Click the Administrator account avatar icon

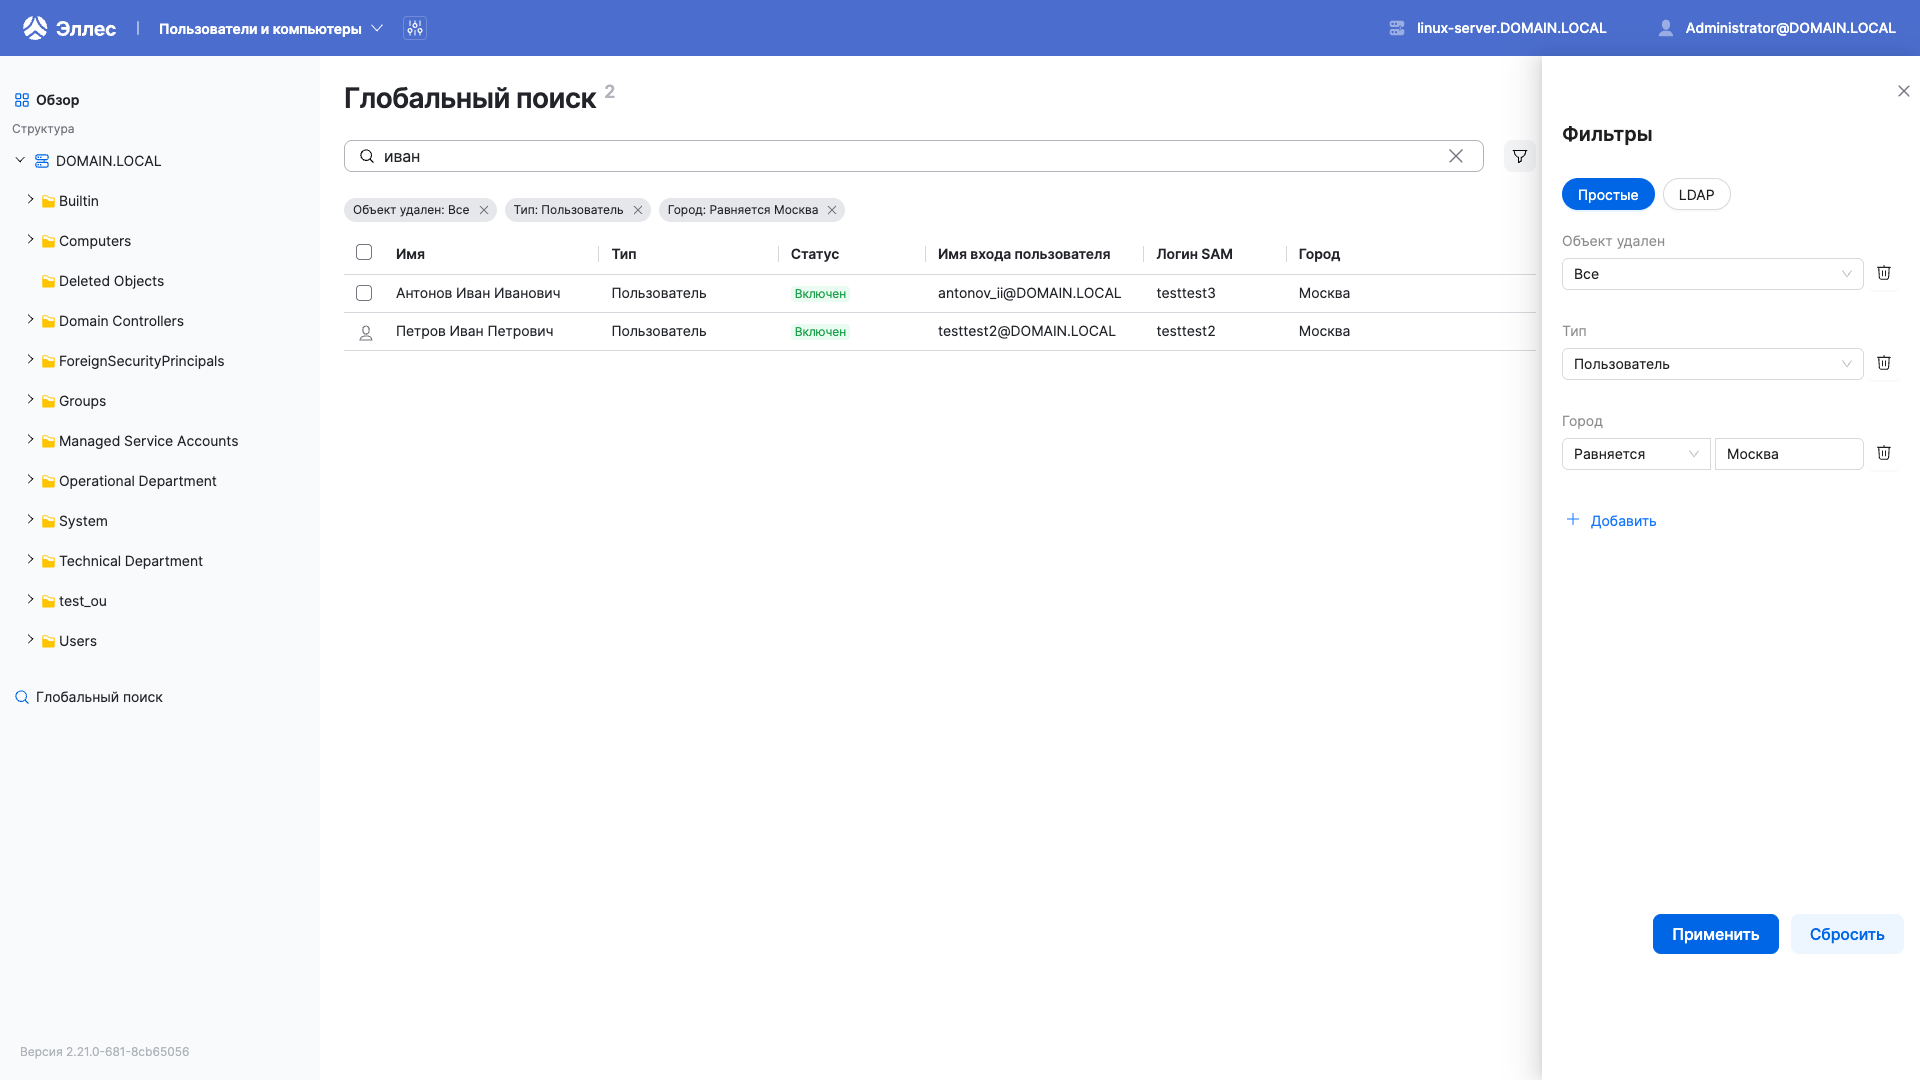coord(1666,28)
